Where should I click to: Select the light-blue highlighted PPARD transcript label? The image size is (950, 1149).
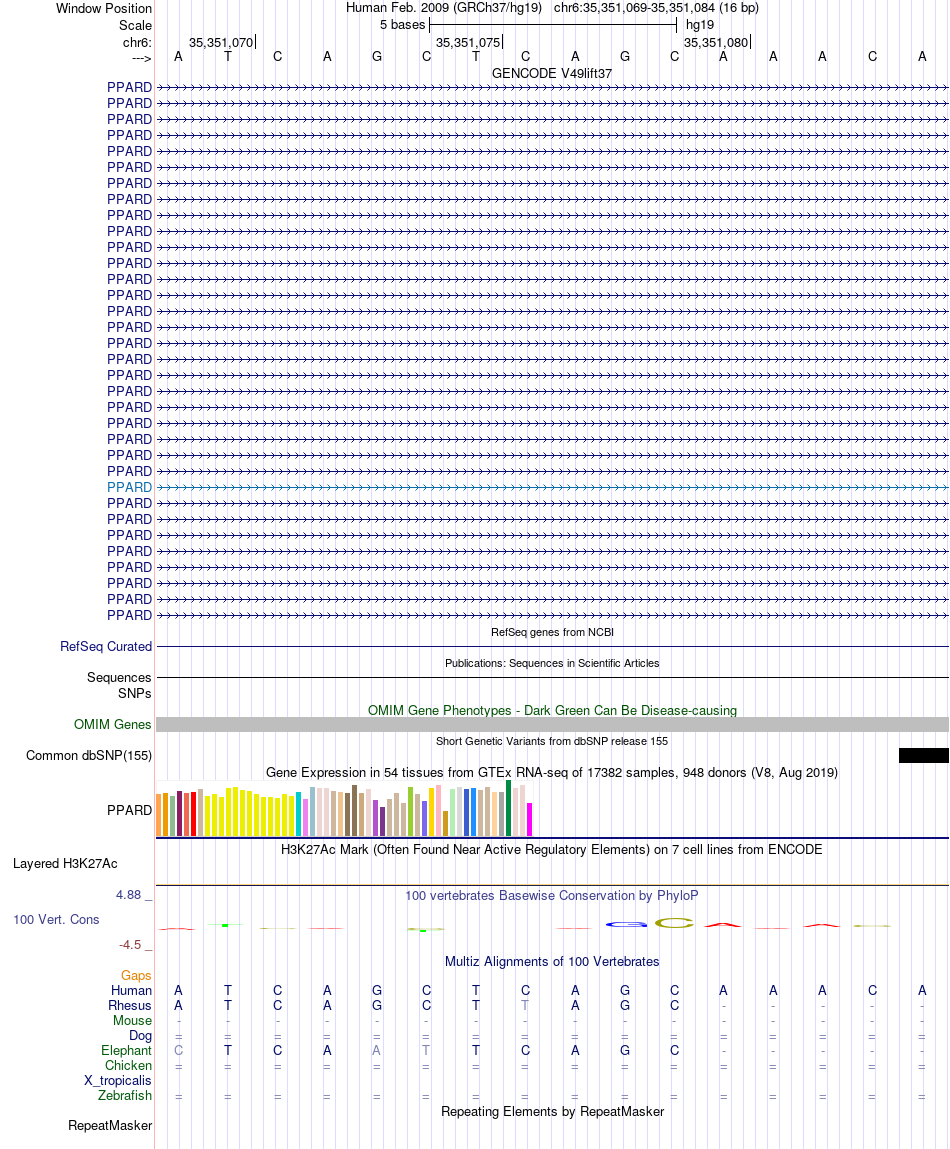(x=129, y=487)
